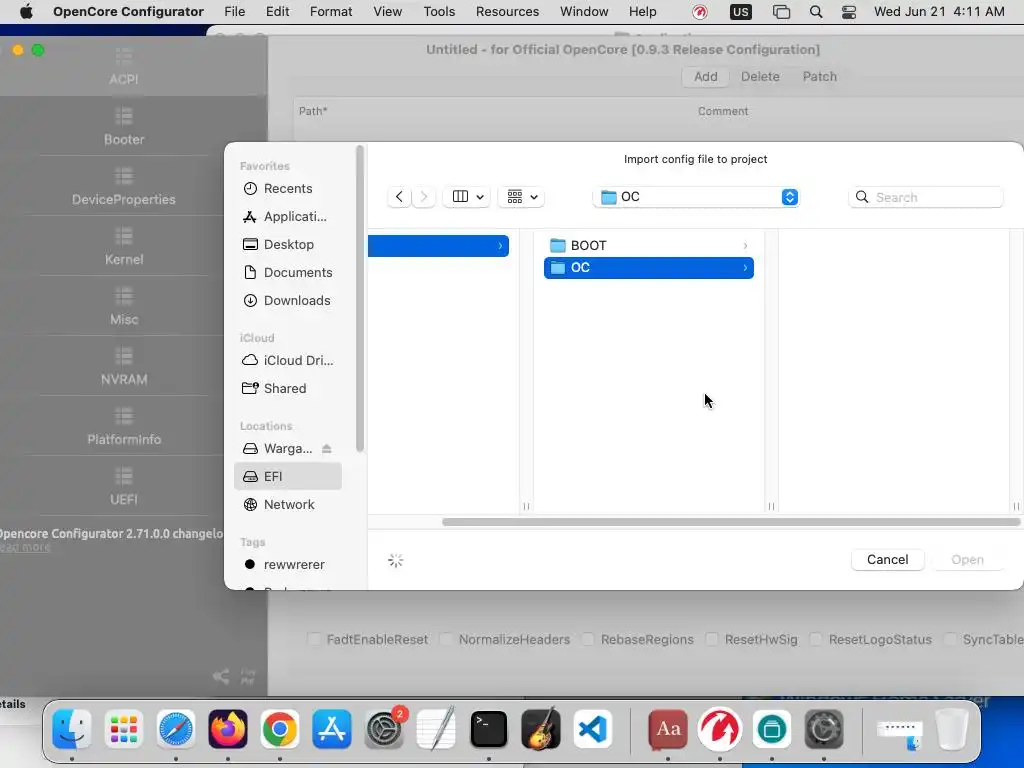
Task: Open Terminal from the Dock
Action: [x=488, y=729]
